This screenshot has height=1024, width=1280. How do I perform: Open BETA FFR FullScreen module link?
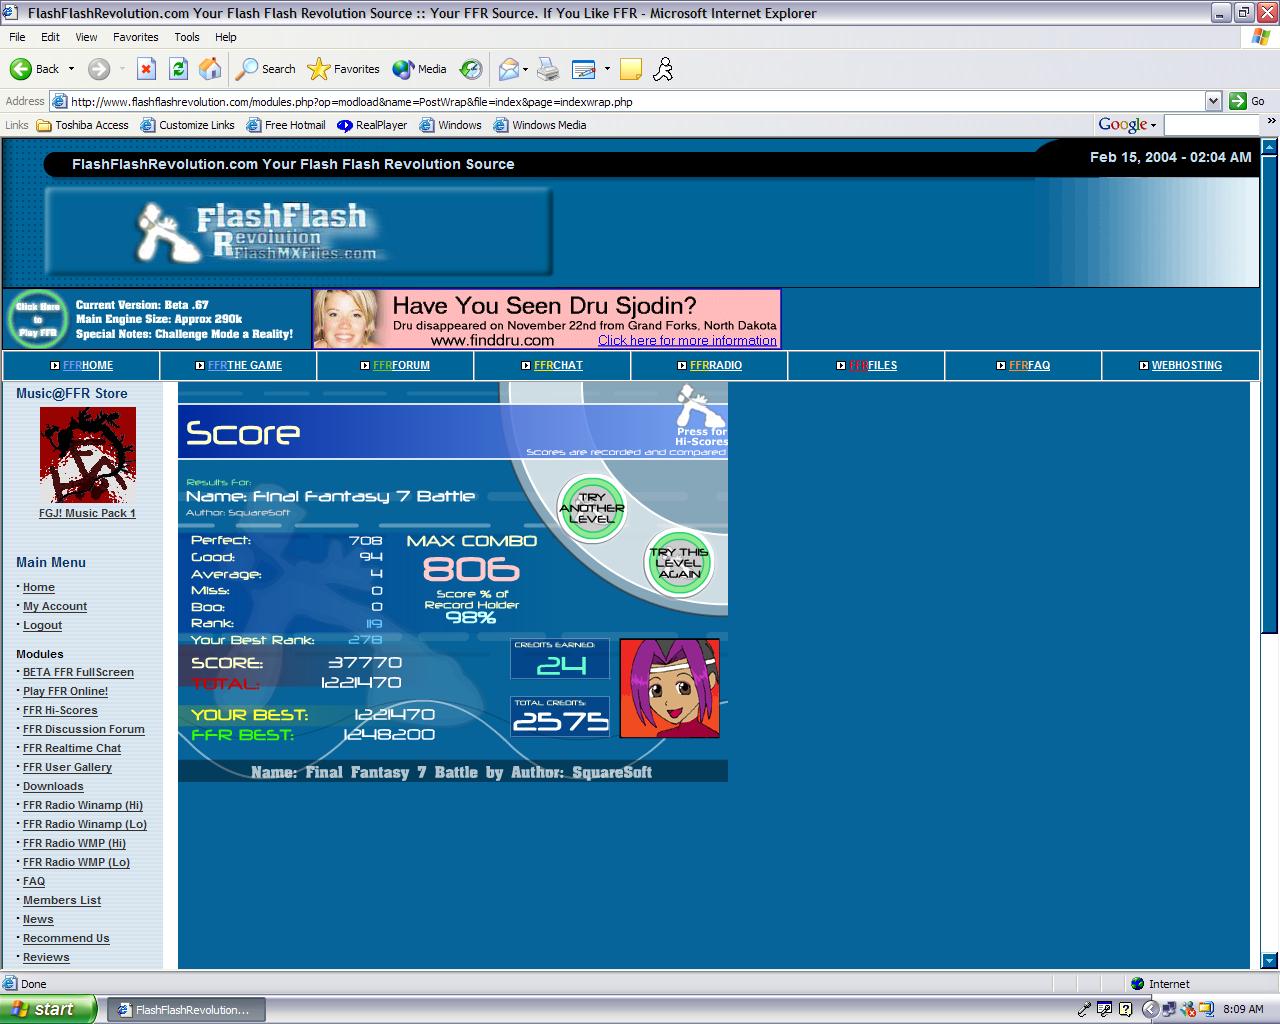pyautogui.click(x=78, y=672)
